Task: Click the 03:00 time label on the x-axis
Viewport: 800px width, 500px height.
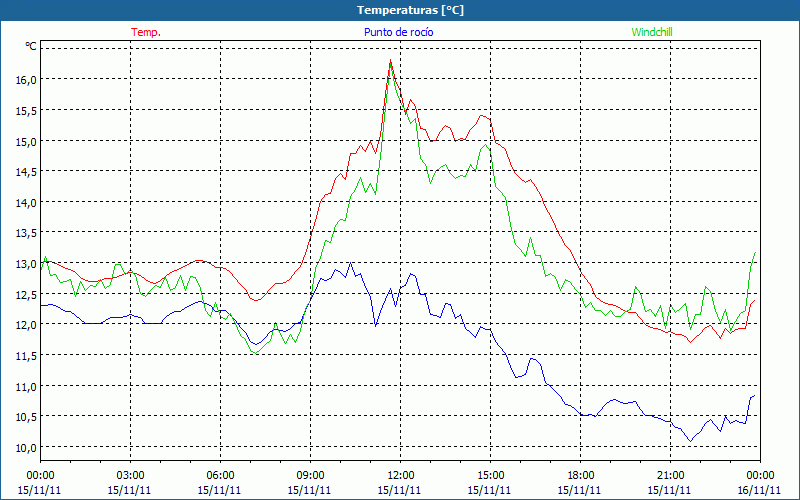Action: [x=130, y=476]
